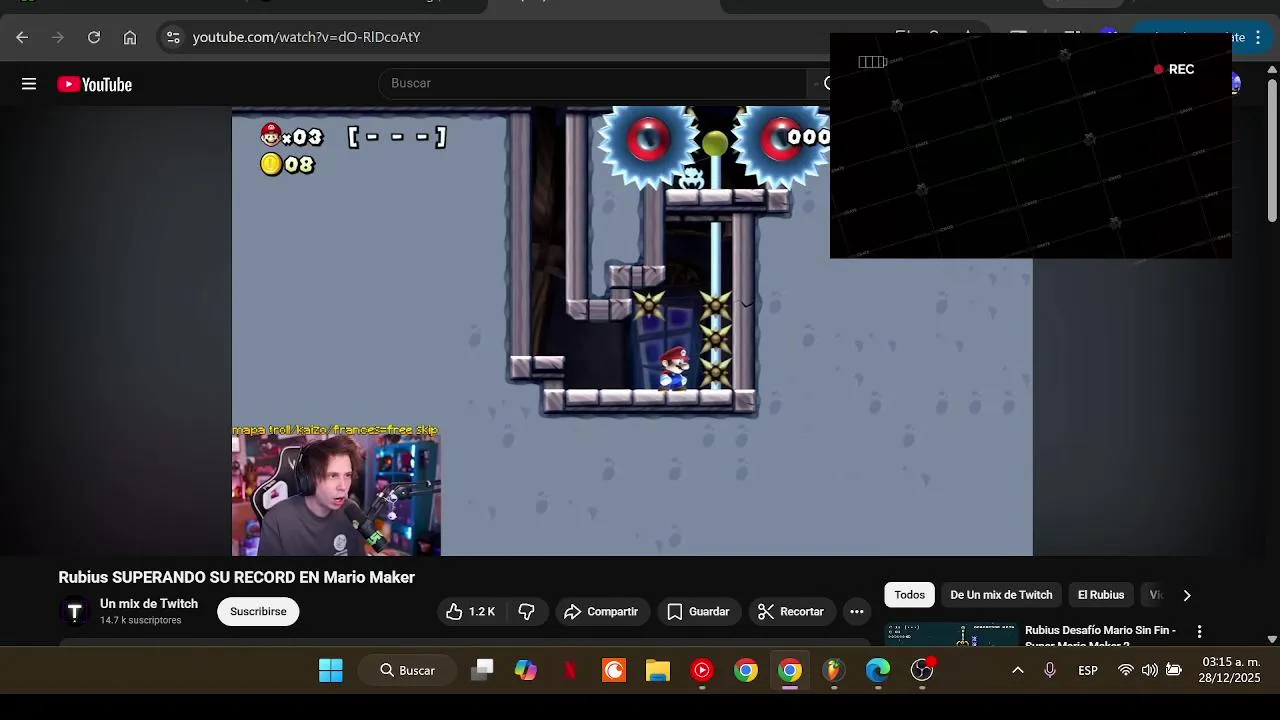View site information icon beside the URL
Screen dimensions: 1280x720
[173, 37]
